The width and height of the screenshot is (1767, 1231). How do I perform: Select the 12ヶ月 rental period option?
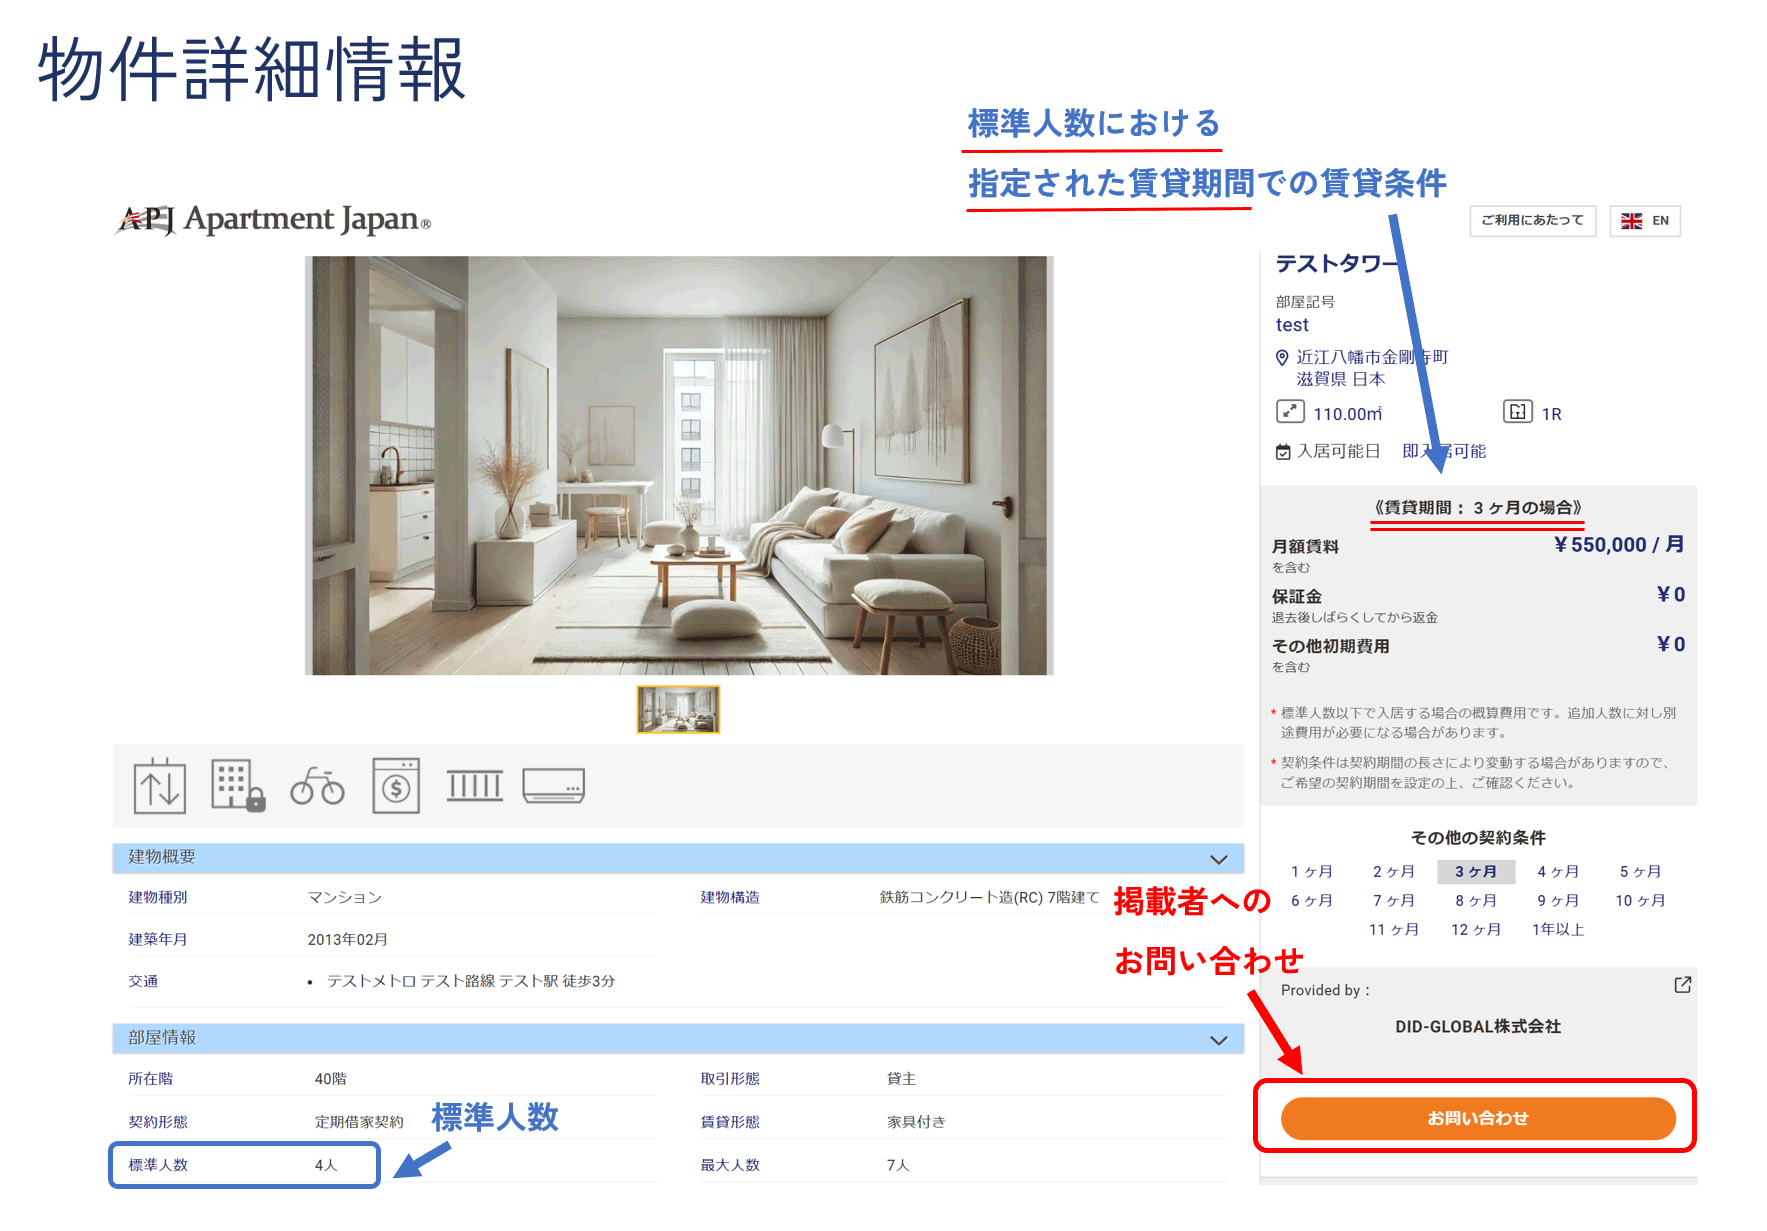1476,930
